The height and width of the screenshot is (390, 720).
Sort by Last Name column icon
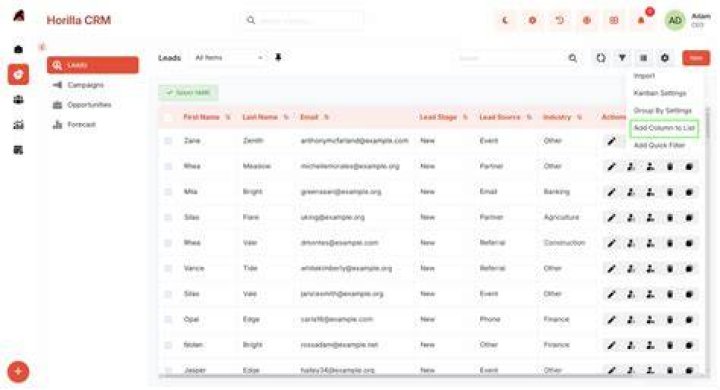coord(286,117)
